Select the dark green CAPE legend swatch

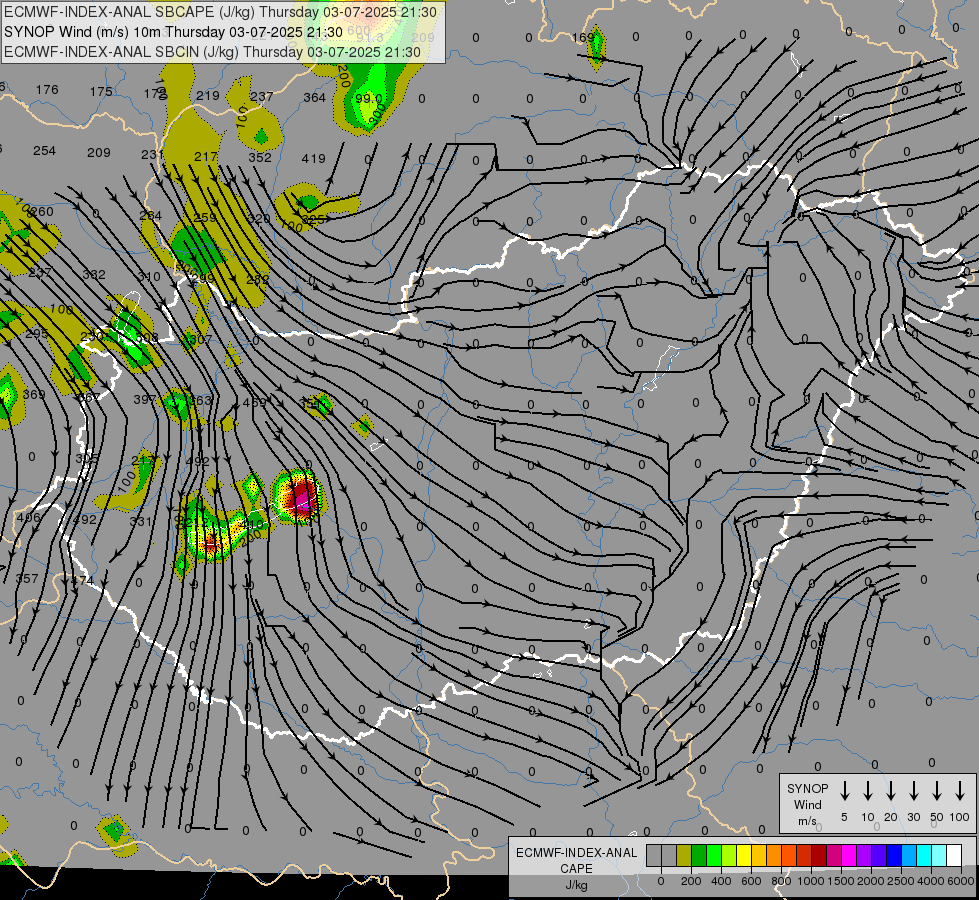click(699, 855)
